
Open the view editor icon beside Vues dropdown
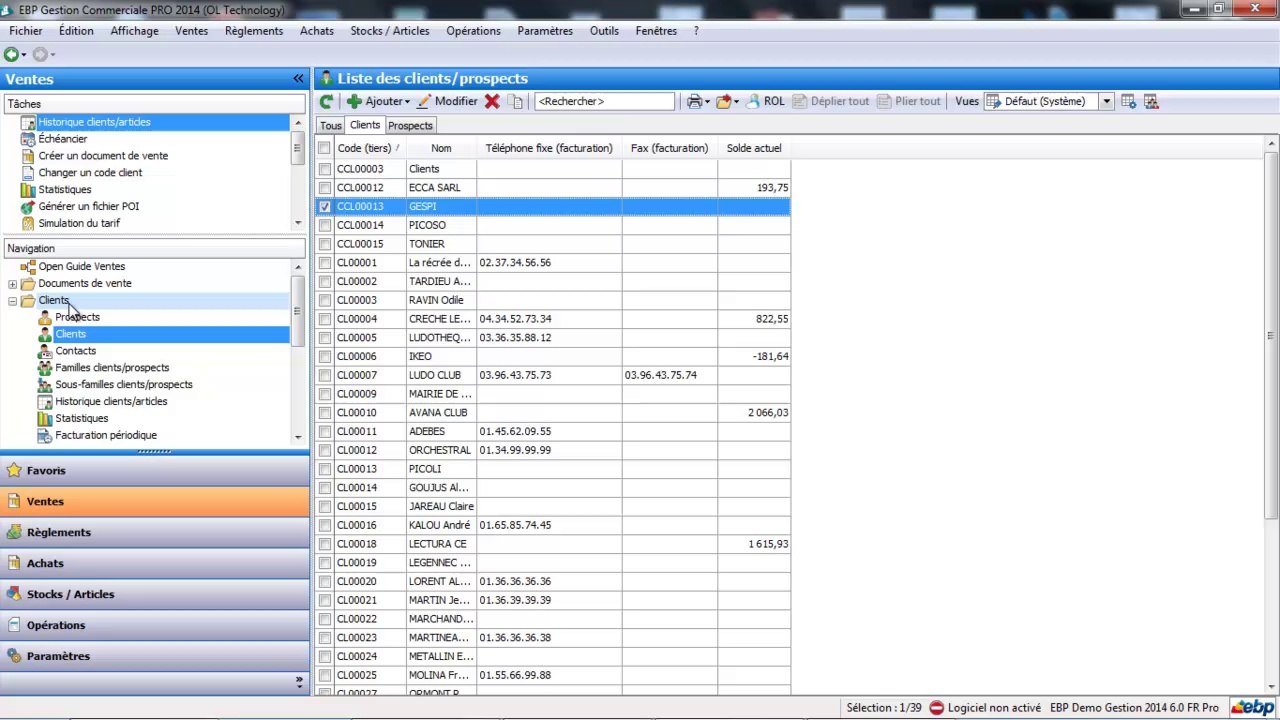point(1129,101)
